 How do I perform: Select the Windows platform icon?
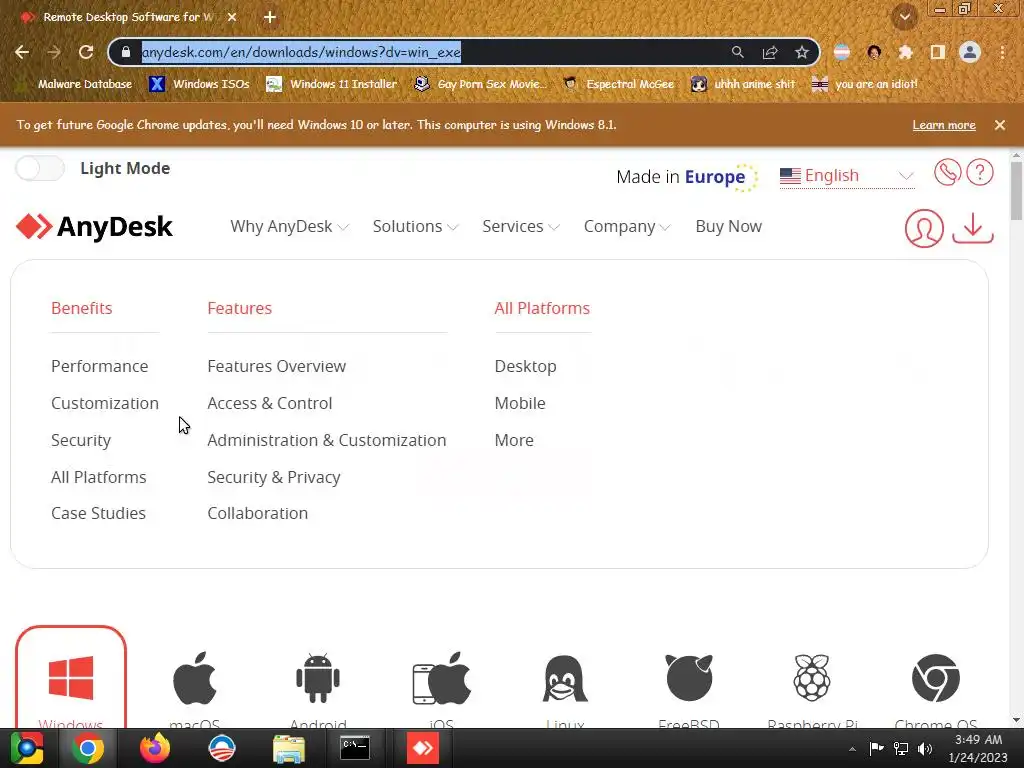[71, 678]
